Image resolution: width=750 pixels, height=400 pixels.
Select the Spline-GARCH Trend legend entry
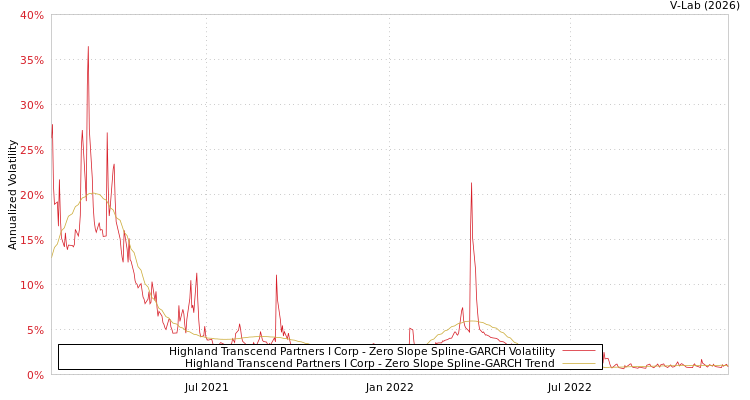pos(370,363)
